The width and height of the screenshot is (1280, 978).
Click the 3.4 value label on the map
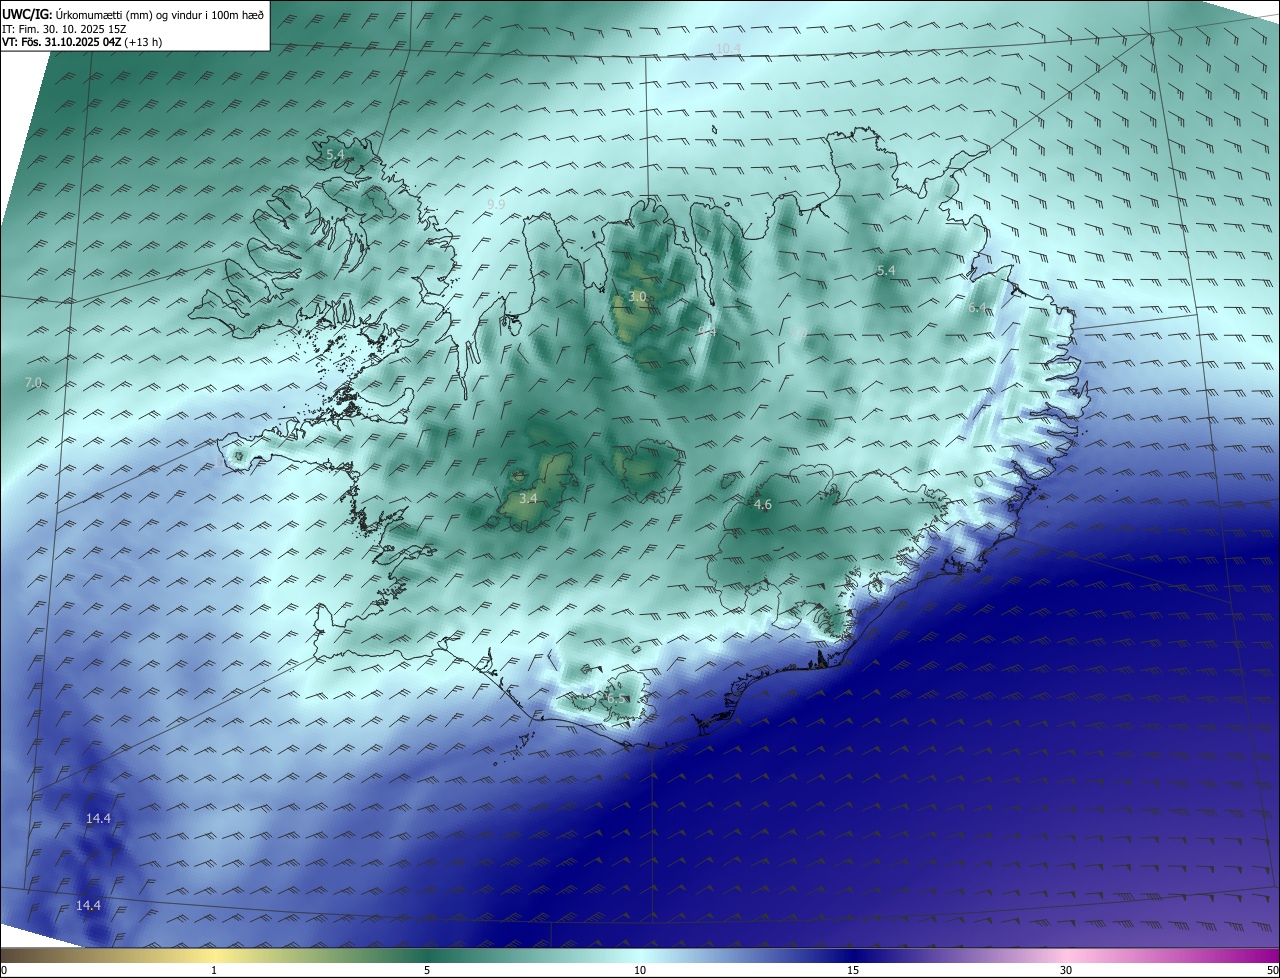tap(528, 498)
